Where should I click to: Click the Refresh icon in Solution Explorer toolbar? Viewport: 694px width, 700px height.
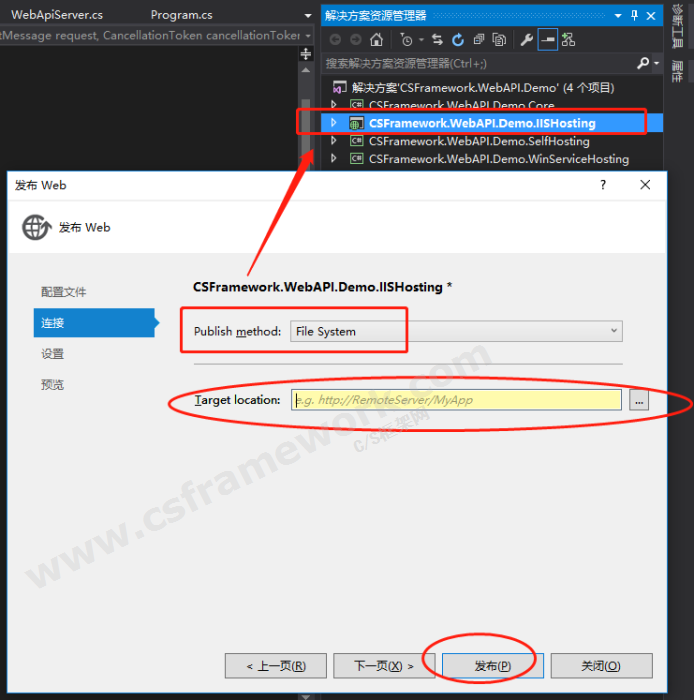(x=458, y=40)
